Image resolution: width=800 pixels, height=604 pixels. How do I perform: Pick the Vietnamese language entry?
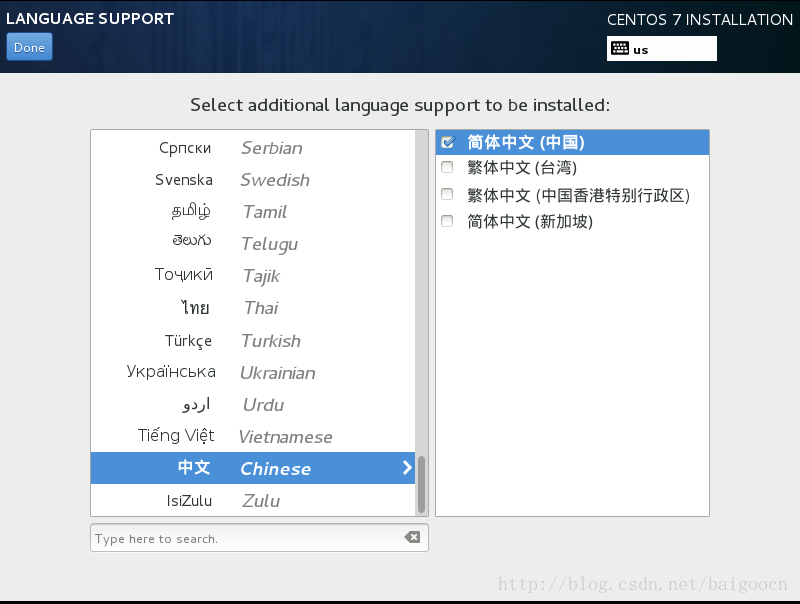click(252, 437)
